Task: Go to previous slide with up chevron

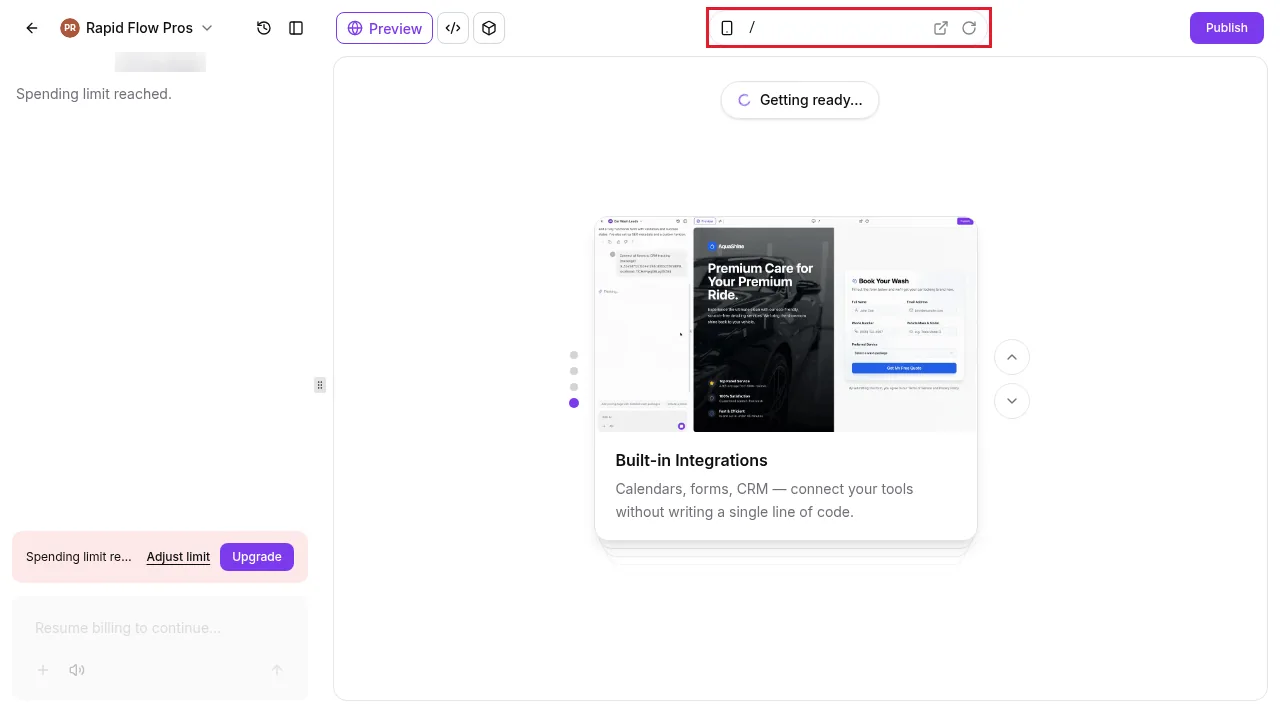Action: coord(1012,357)
